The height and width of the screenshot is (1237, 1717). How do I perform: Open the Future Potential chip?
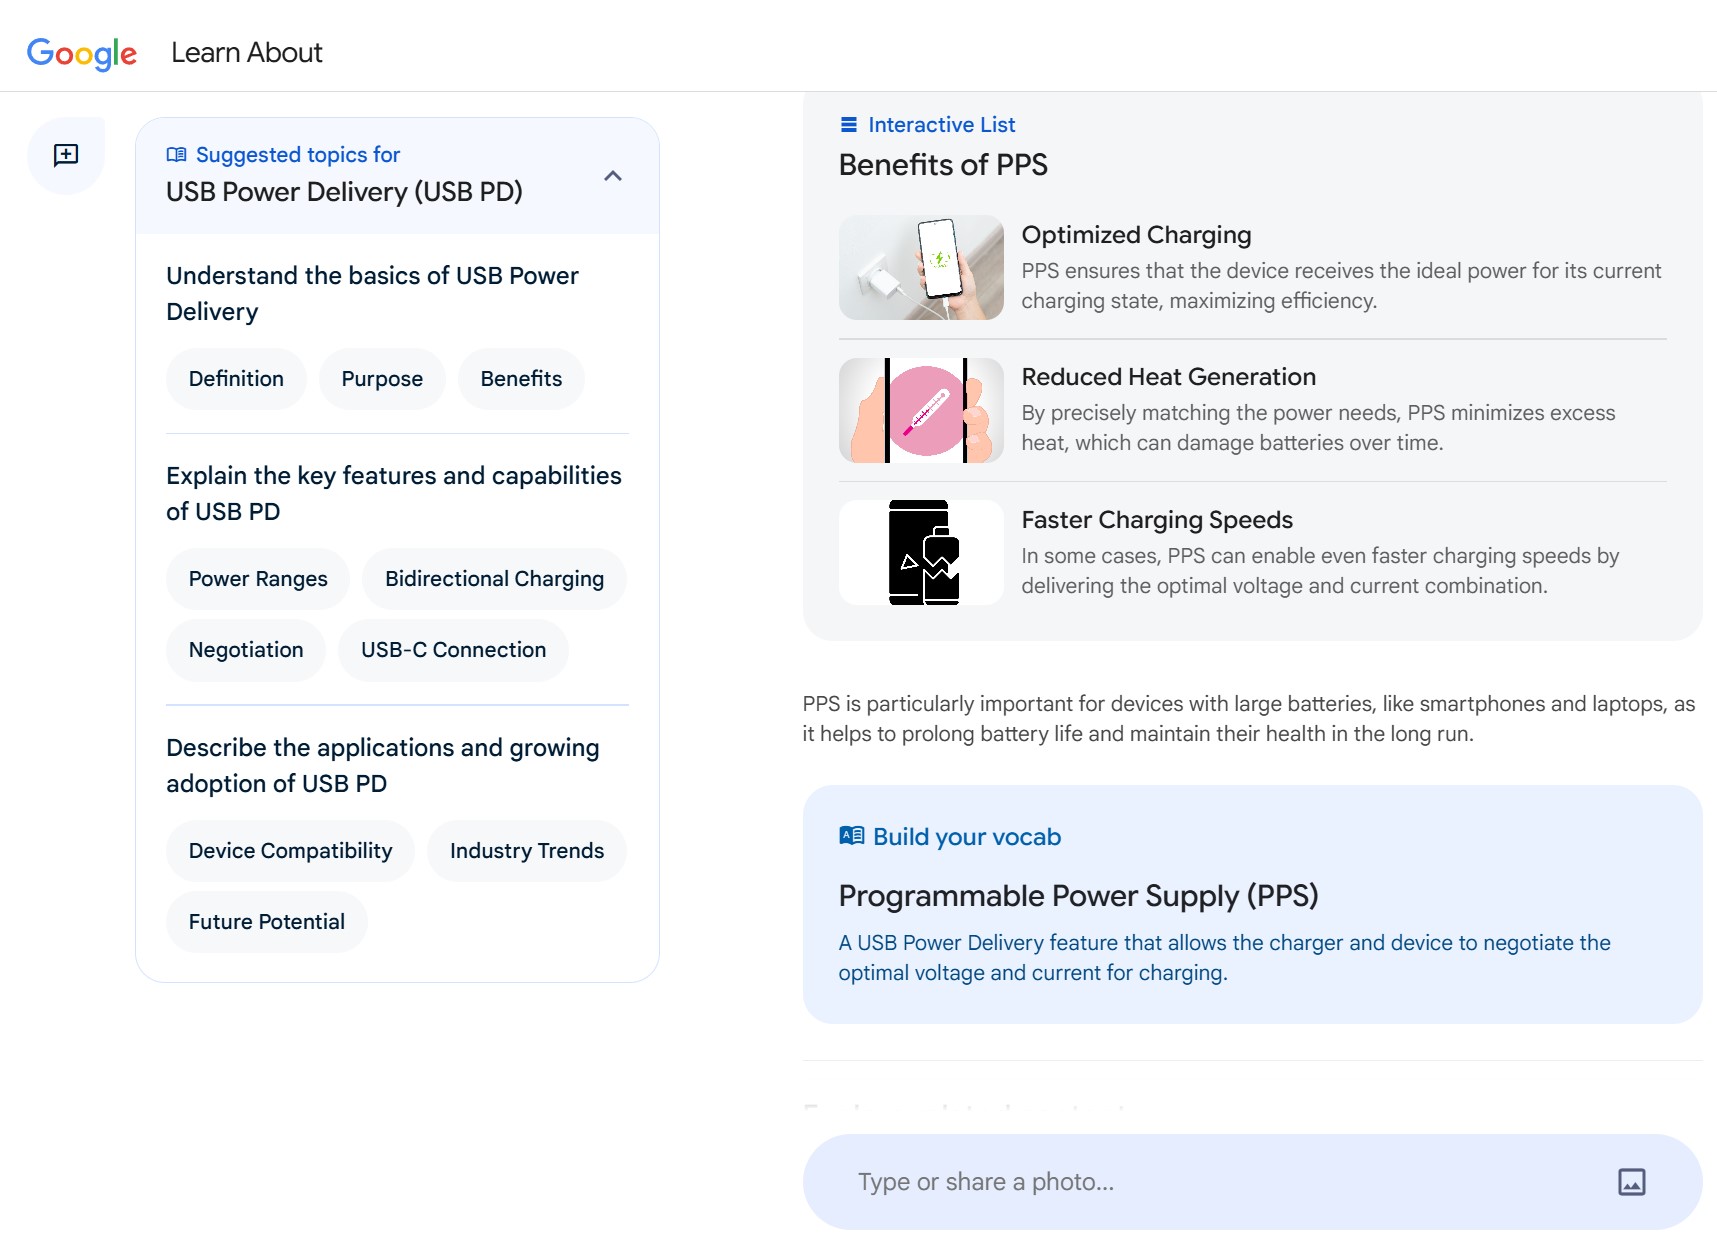click(x=266, y=922)
